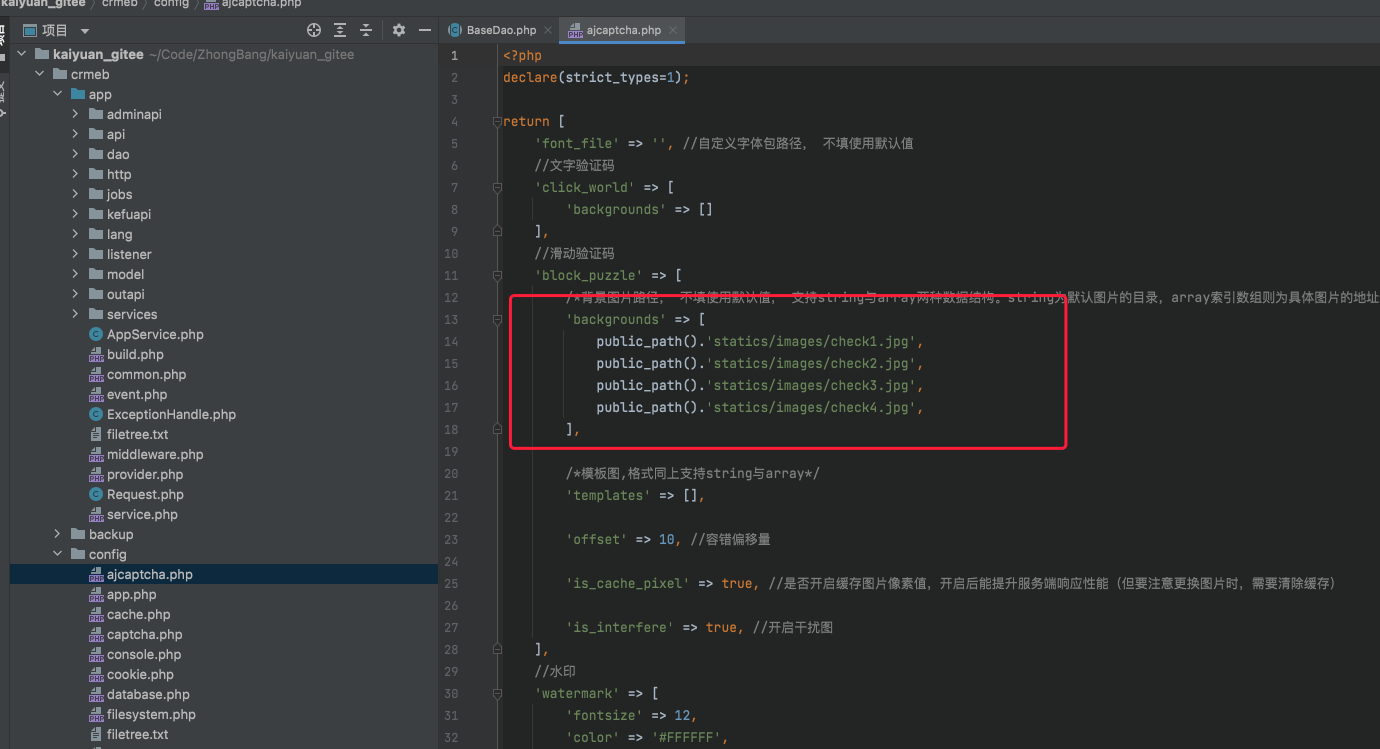
Task: Select database.php file
Action: 148,694
